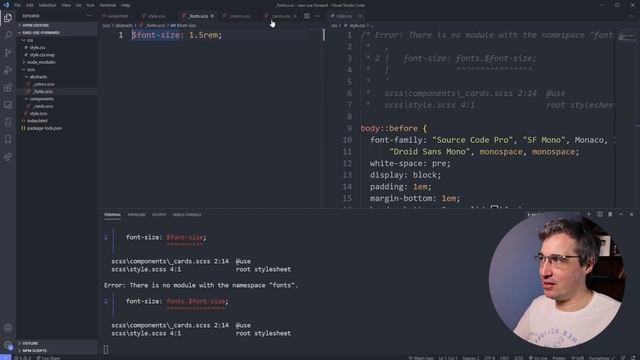Split the terminal panel
The width and height of the screenshot is (640, 360).
[599, 214]
